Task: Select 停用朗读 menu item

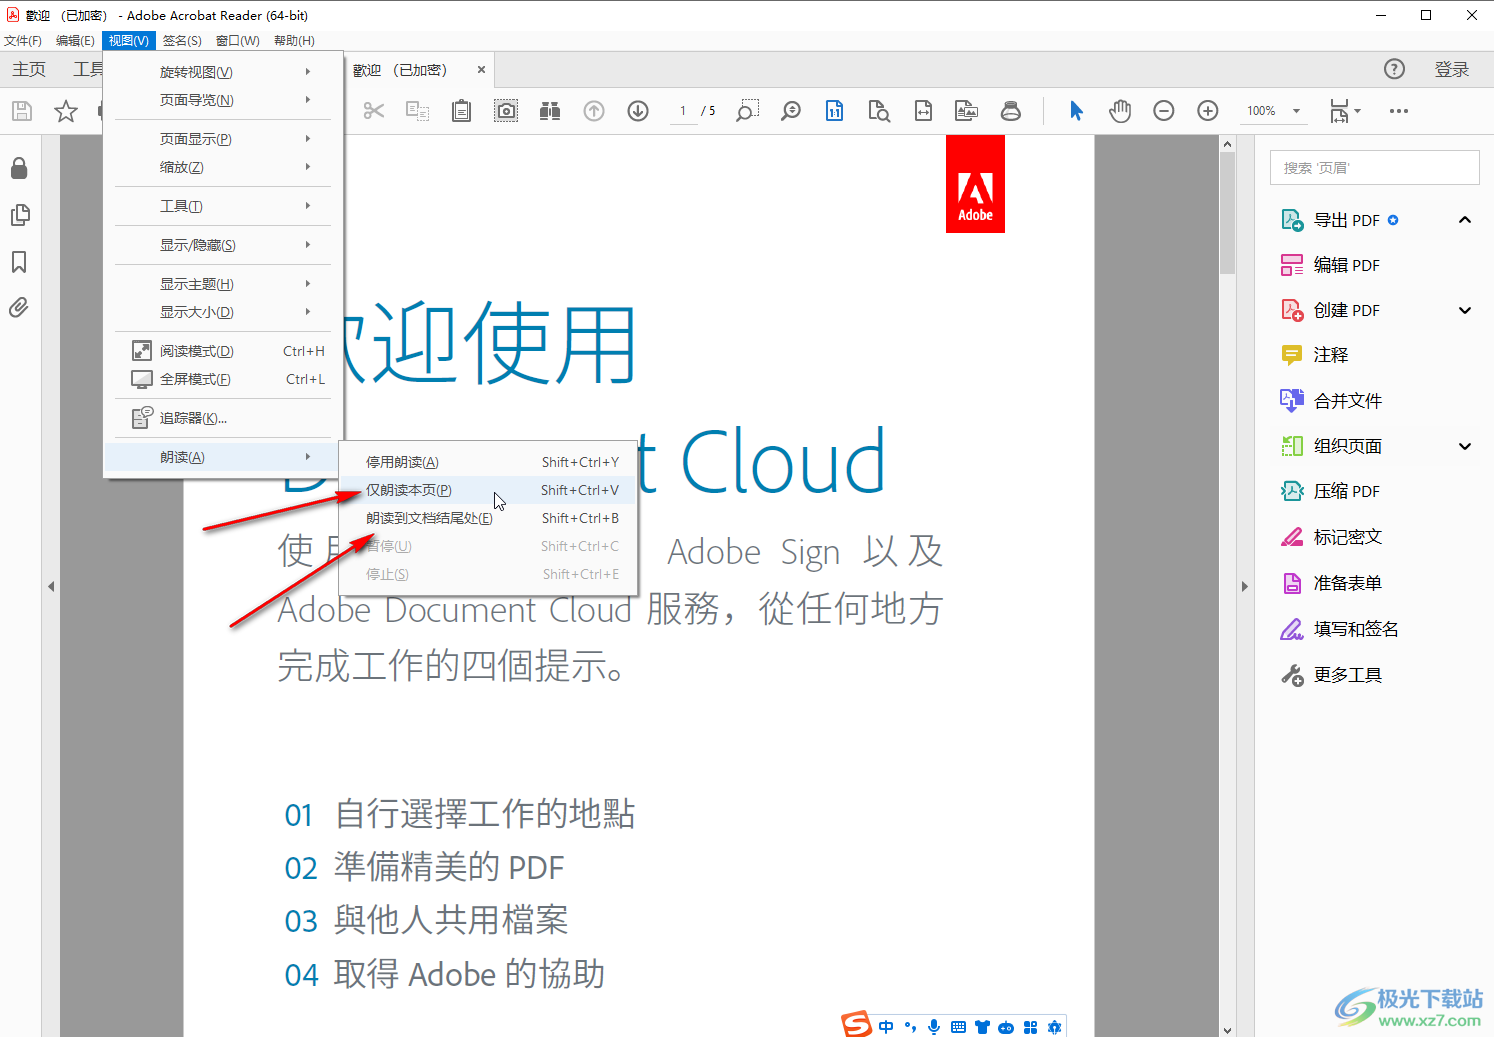Action: click(x=488, y=462)
